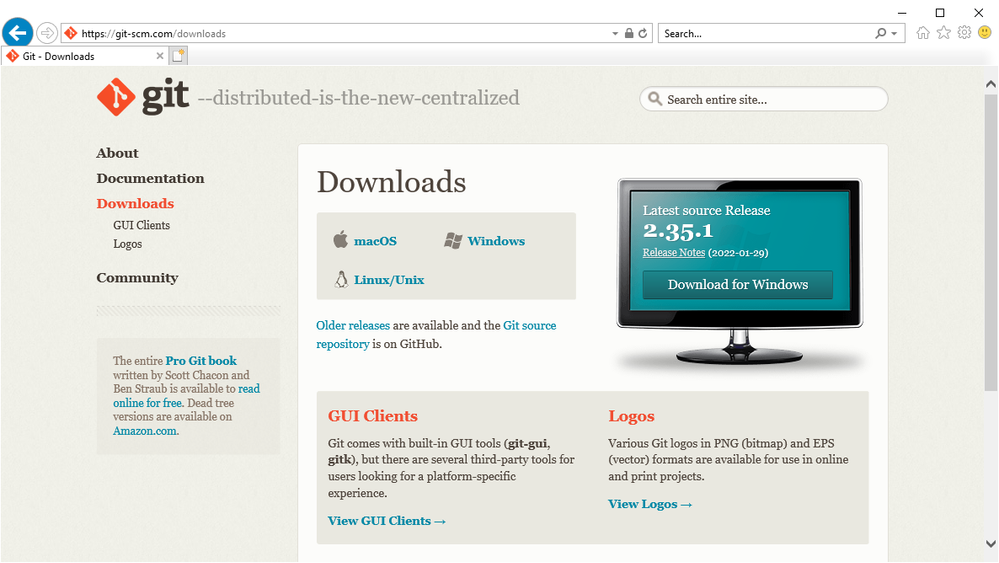This screenshot has height=563, width=999.
Task: Refresh the page with reload icon
Action: 643,33
